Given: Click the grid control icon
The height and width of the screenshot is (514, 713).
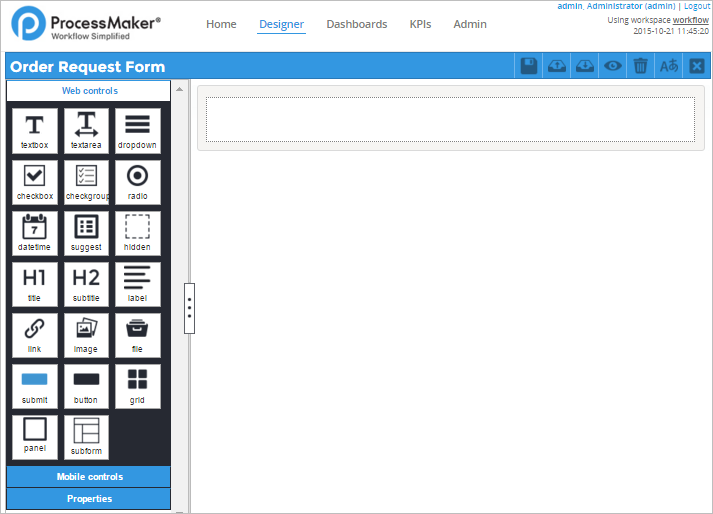Looking at the screenshot, I should 137,385.
